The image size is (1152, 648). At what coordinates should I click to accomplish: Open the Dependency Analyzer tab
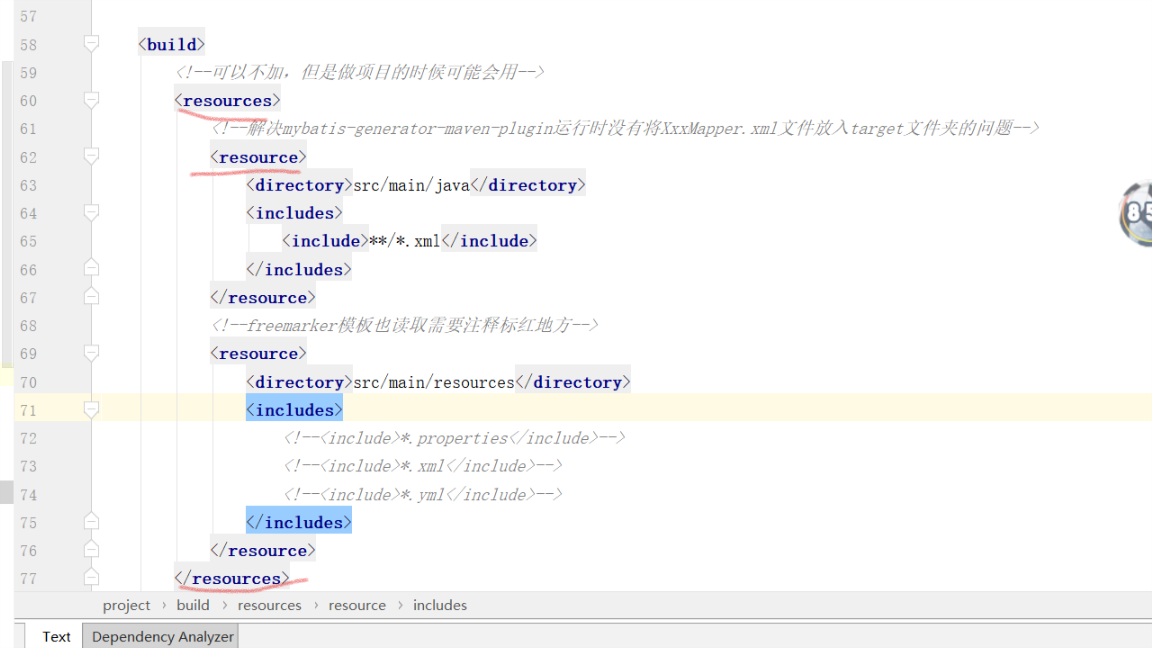click(162, 636)
